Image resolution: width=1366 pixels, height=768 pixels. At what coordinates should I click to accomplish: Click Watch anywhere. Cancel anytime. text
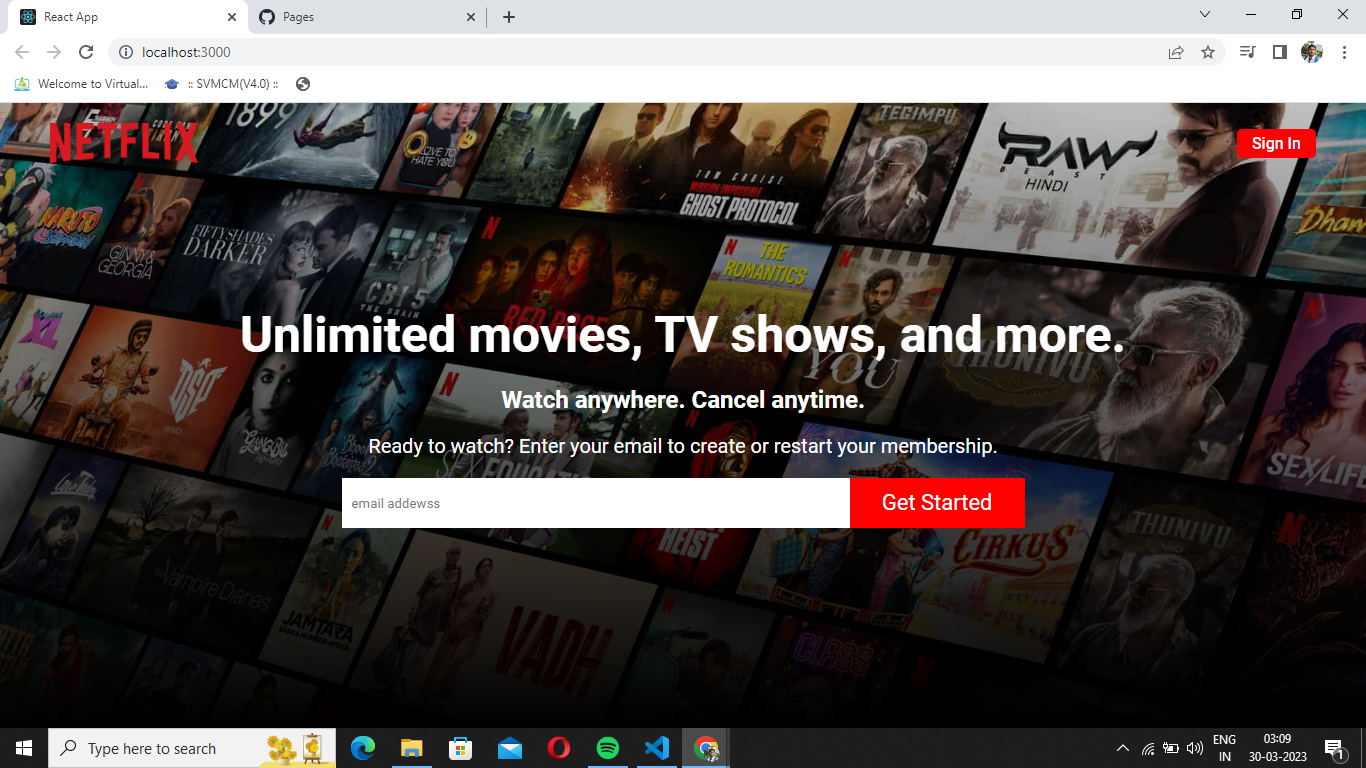coord(683,400)
